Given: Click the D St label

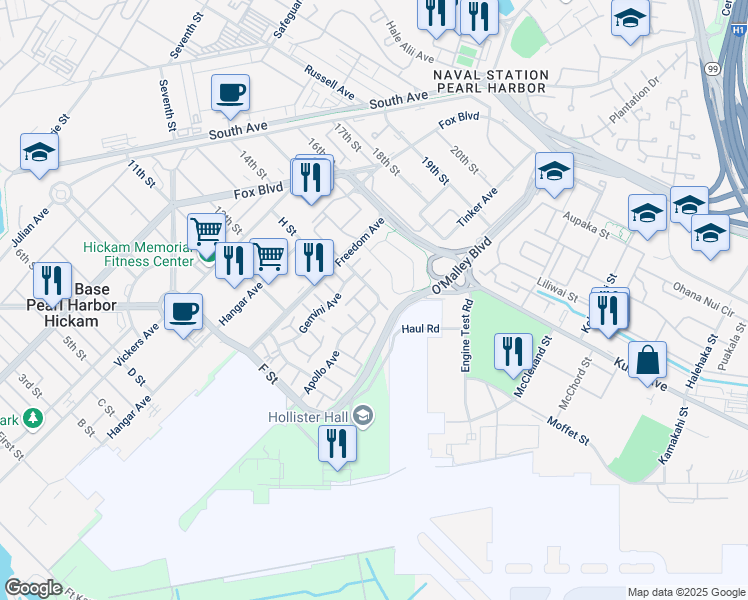Looking at the screenshot, I should tap(136, 377).
